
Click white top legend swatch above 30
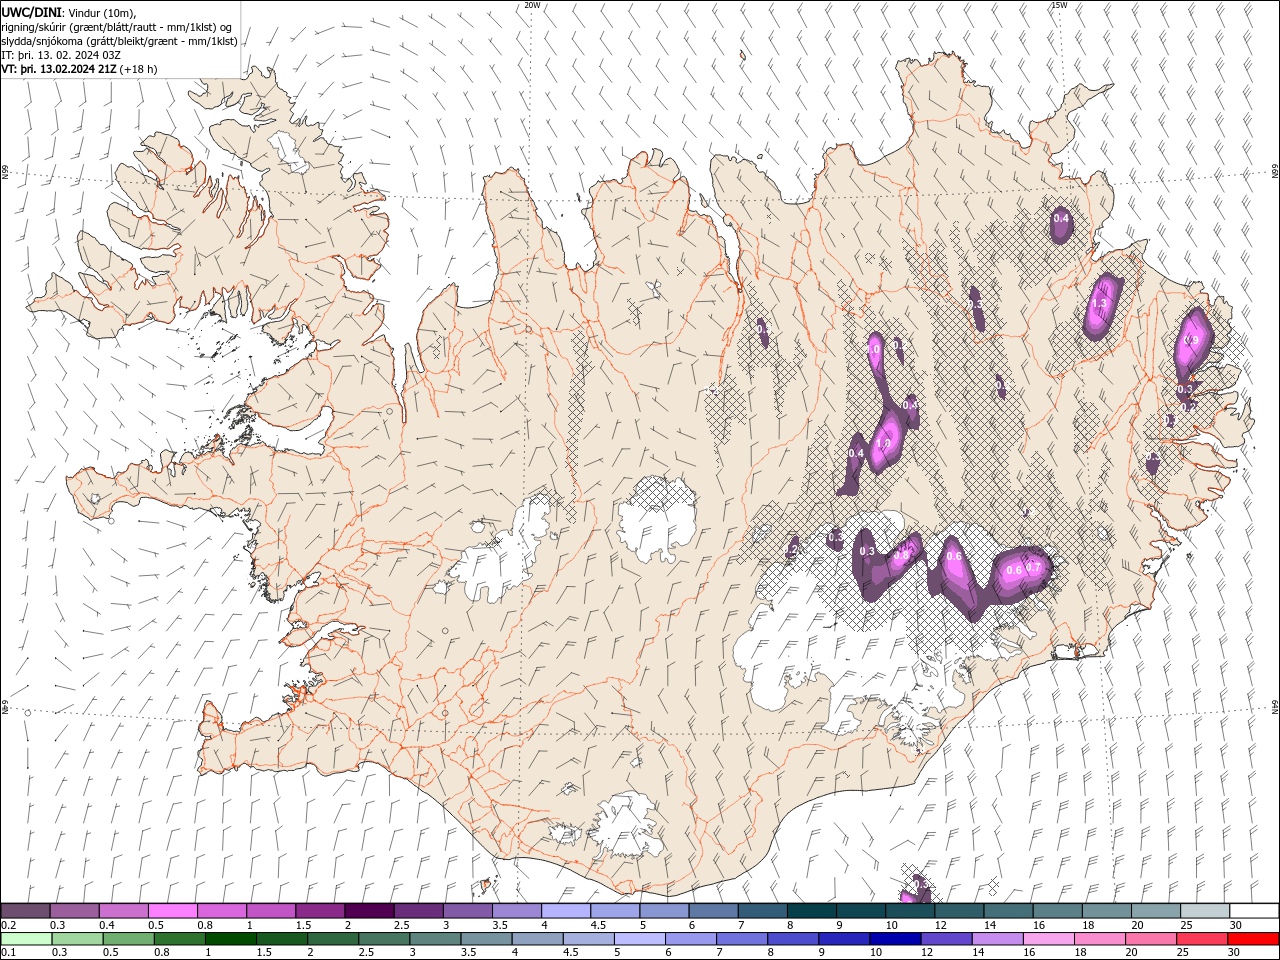pyautogui.click(x=1254, y=911)
